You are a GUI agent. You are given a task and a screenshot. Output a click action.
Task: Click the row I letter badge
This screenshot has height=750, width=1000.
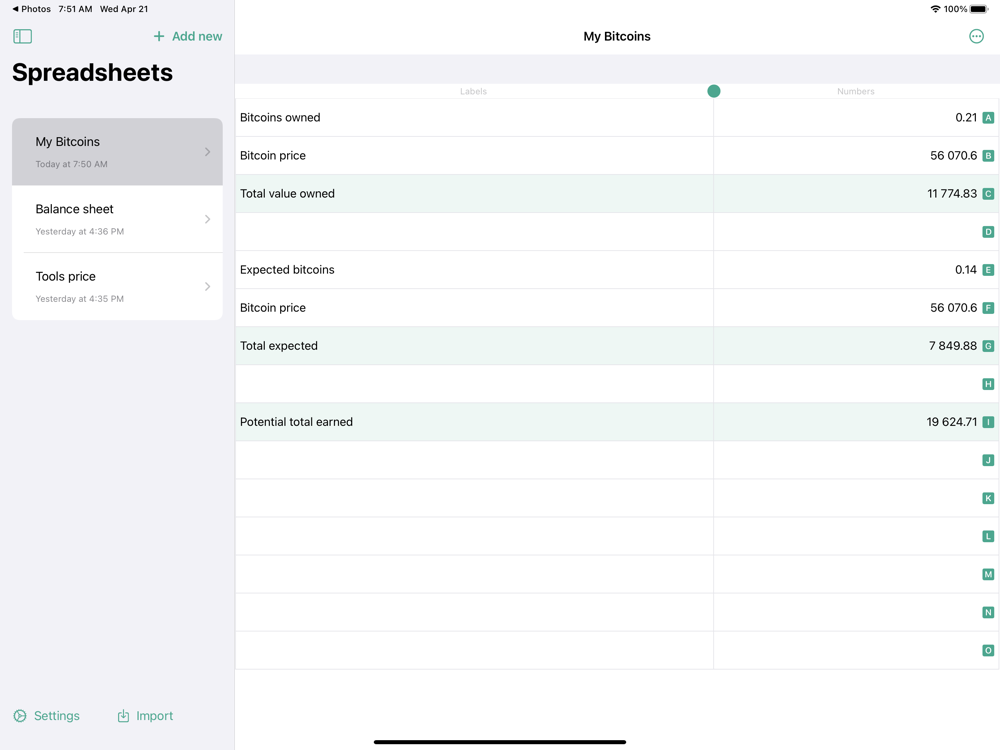click(988, 422)
